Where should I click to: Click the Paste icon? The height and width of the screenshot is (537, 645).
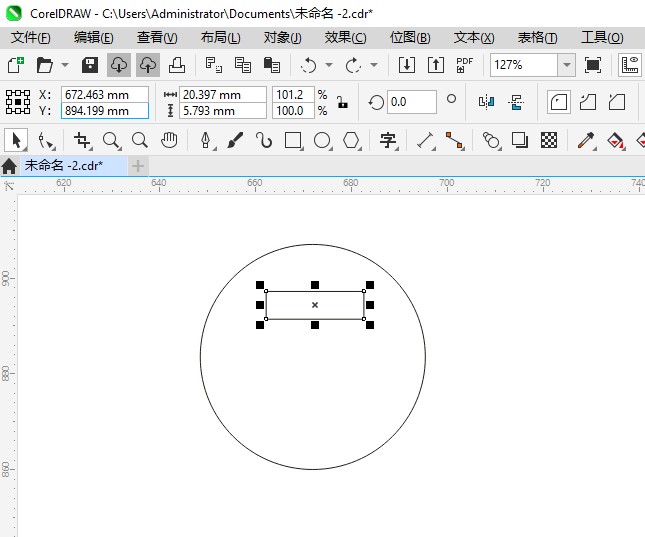[x=271, y=65]
